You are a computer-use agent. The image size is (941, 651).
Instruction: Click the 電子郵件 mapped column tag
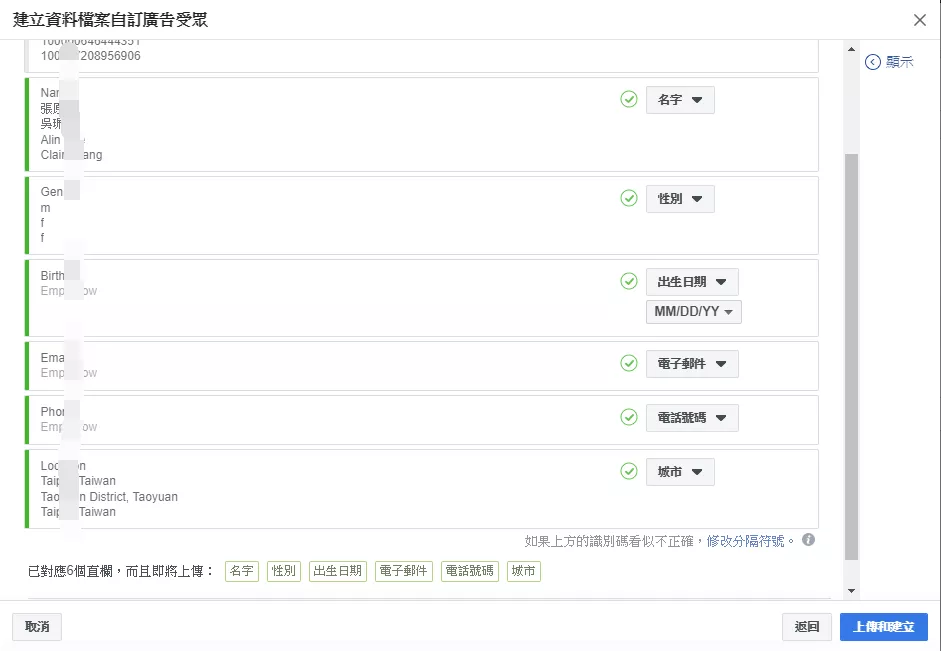pyautogui.click(x=404, y=571)
